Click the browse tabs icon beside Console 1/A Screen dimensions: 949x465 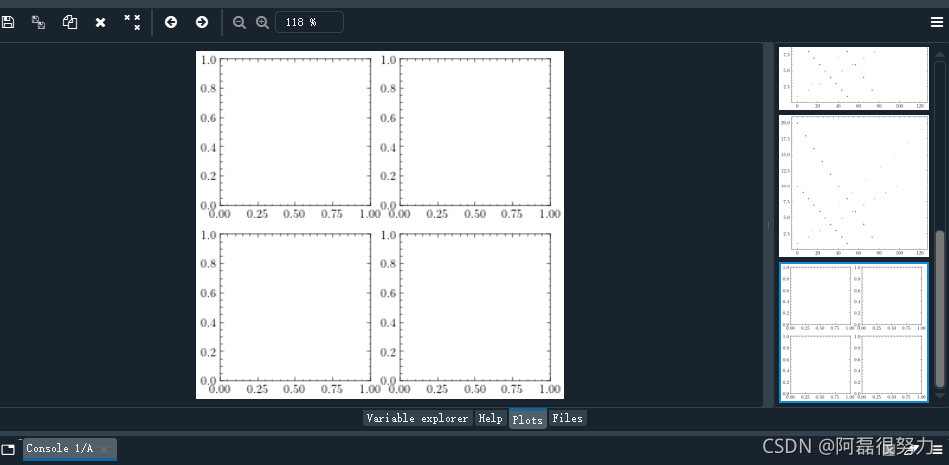[8, 449]
